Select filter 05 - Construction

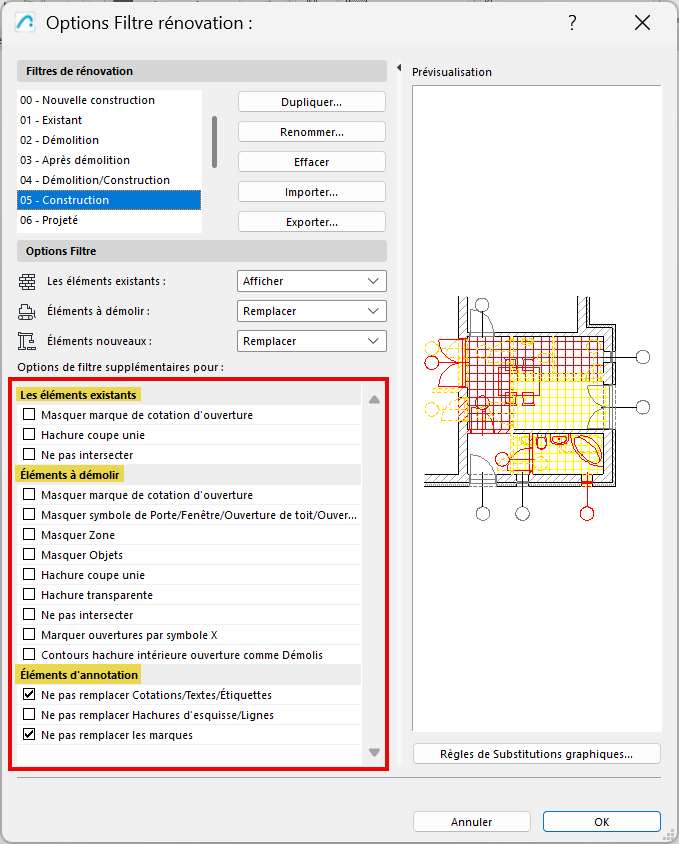point(109,200)
